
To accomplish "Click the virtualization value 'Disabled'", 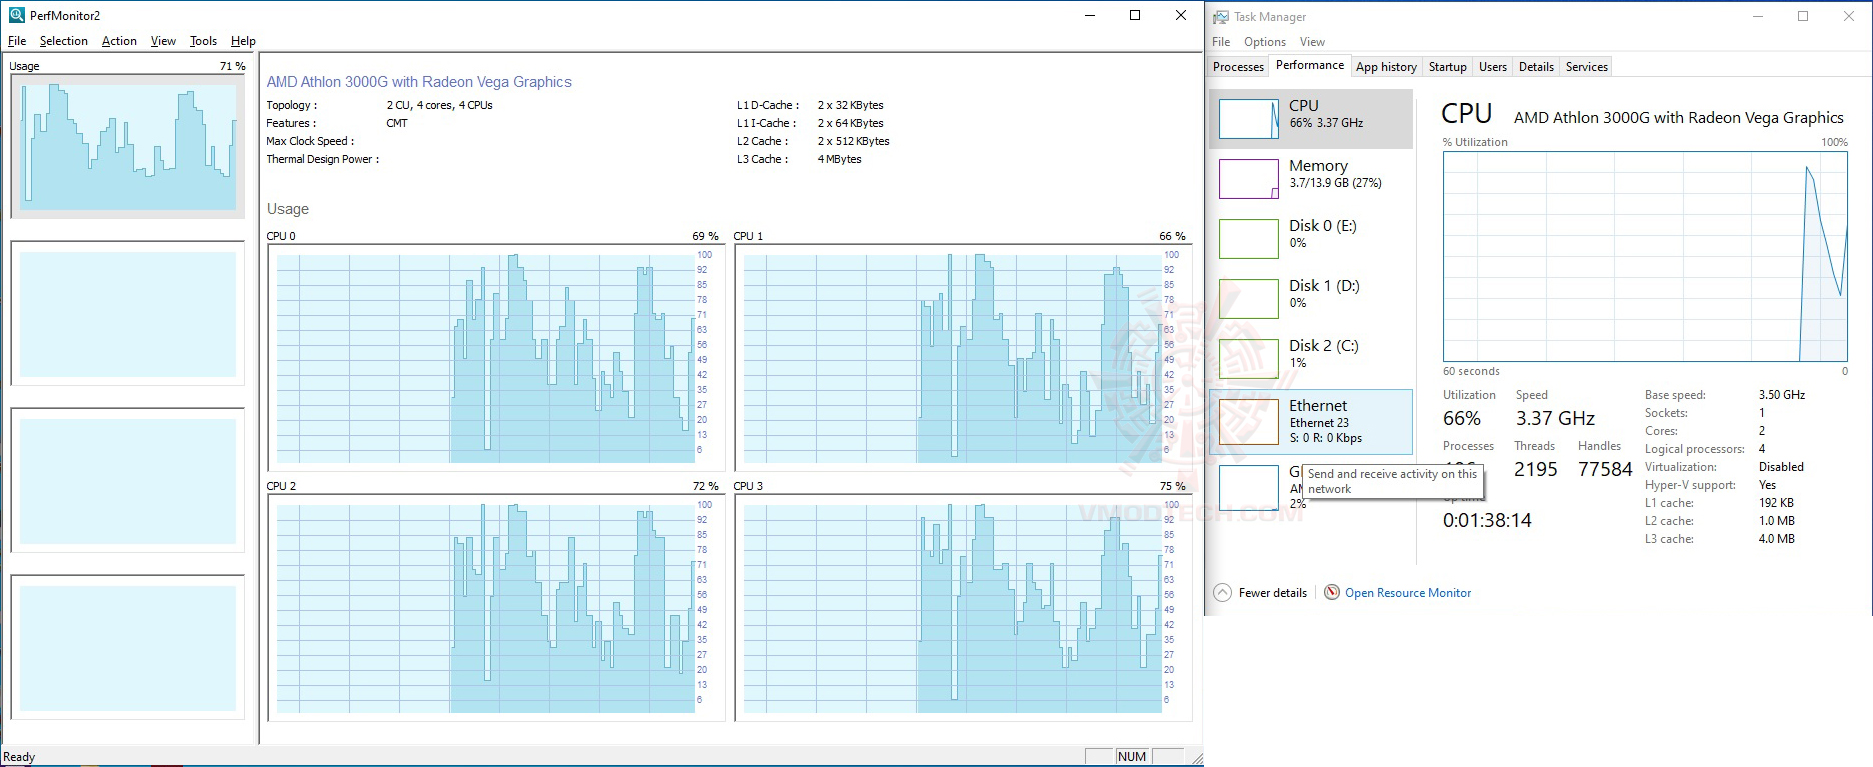I will click(x=1781, y=467).
